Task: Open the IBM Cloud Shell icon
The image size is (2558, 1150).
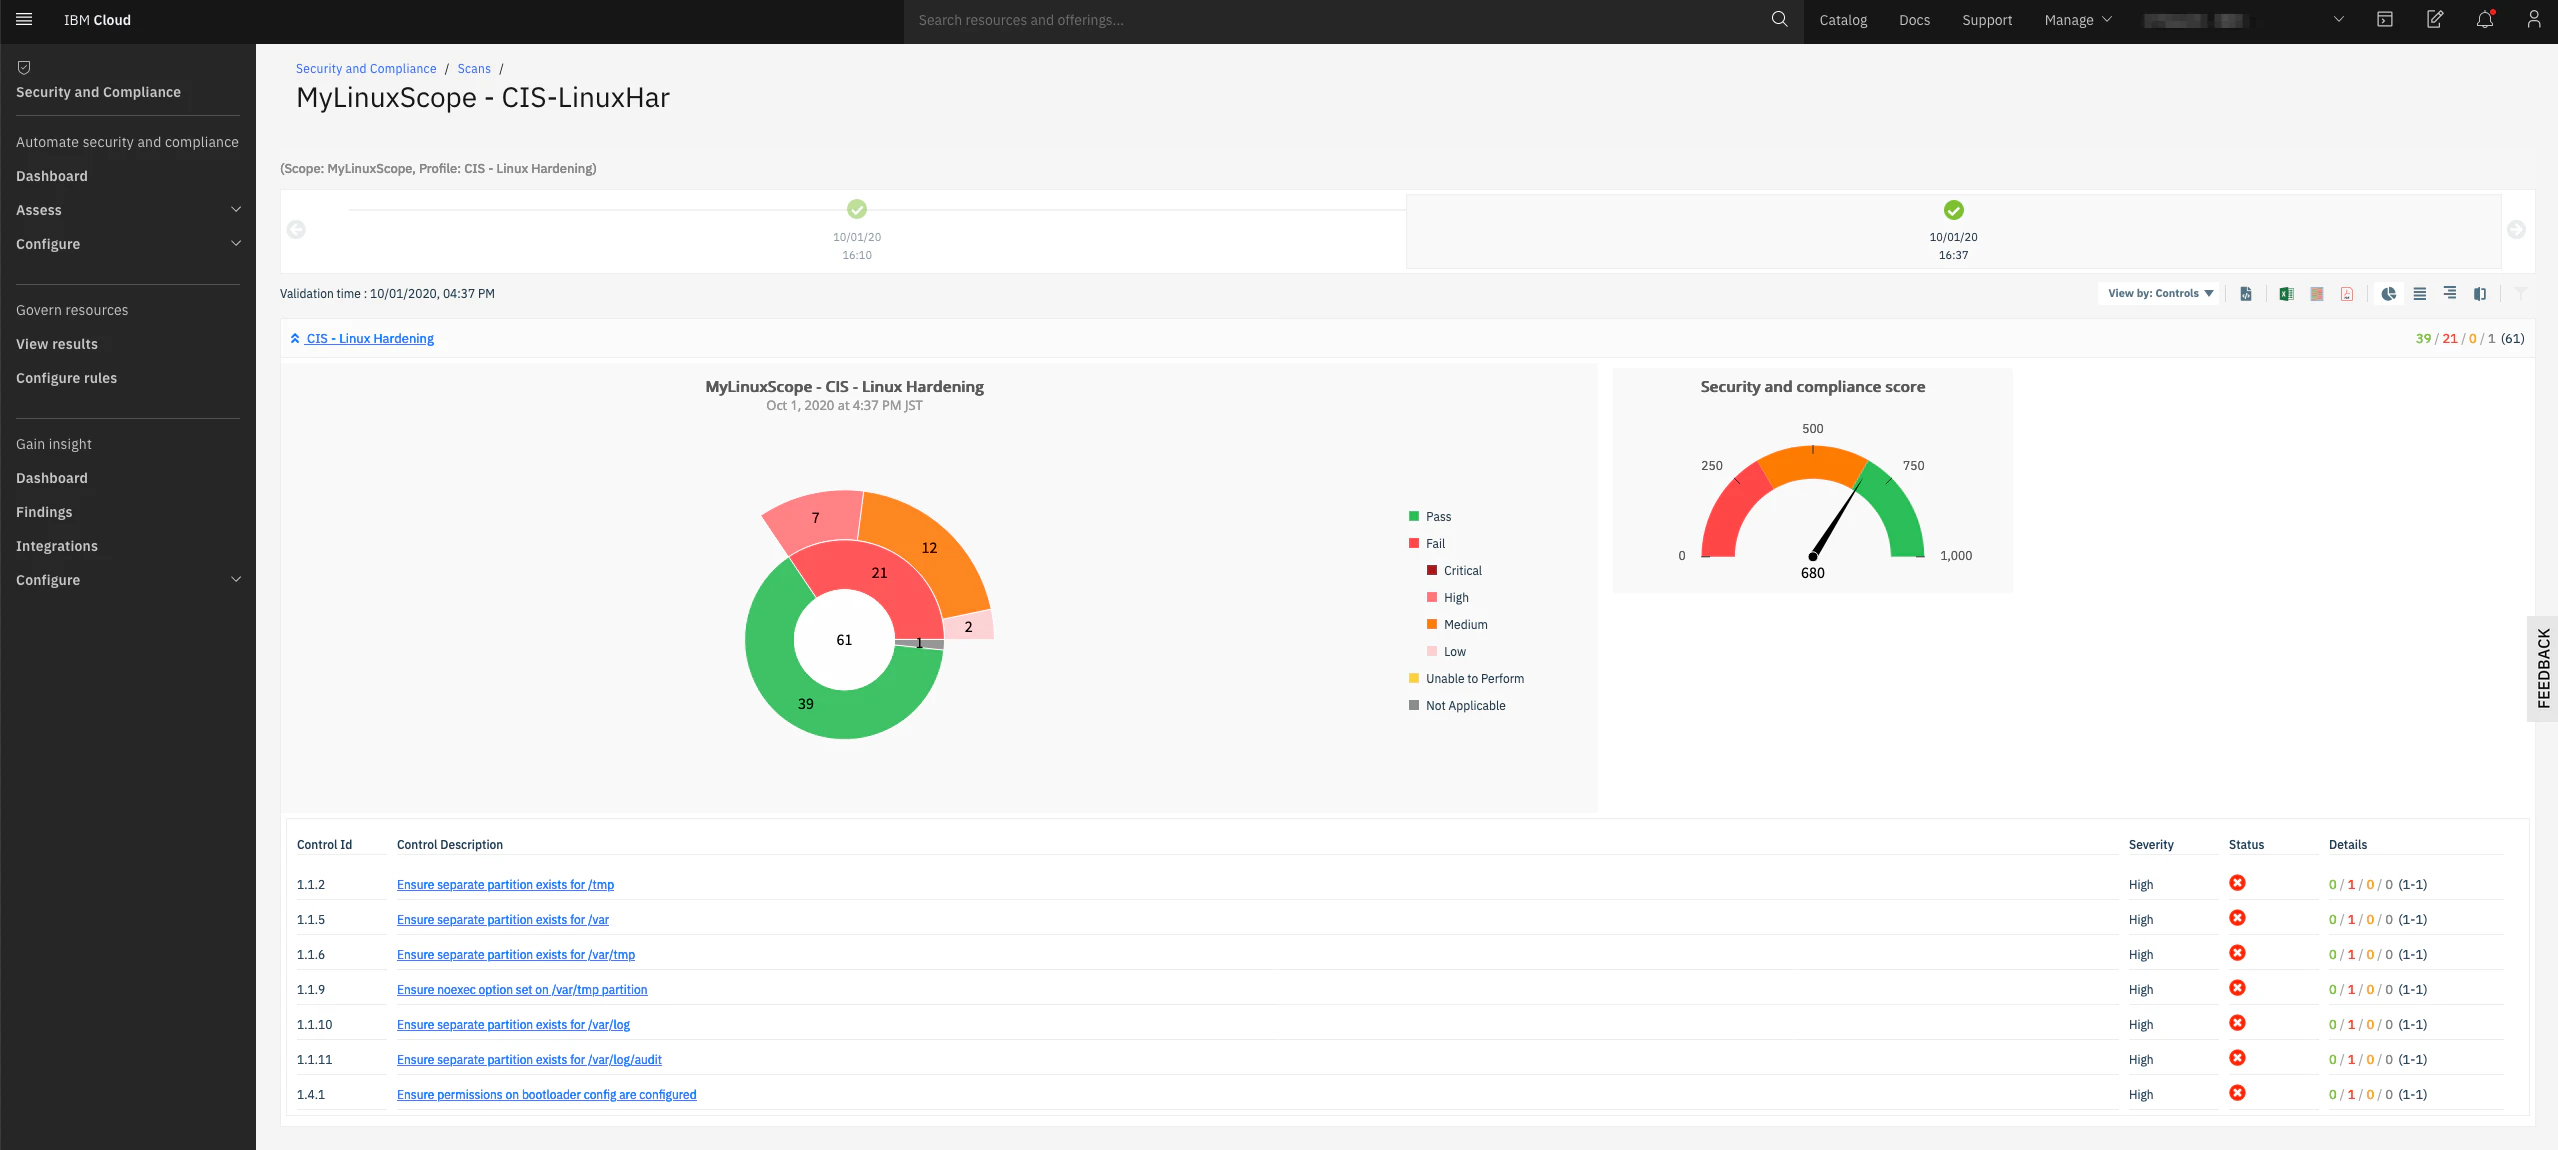Action: click(x=2385, y=20)
